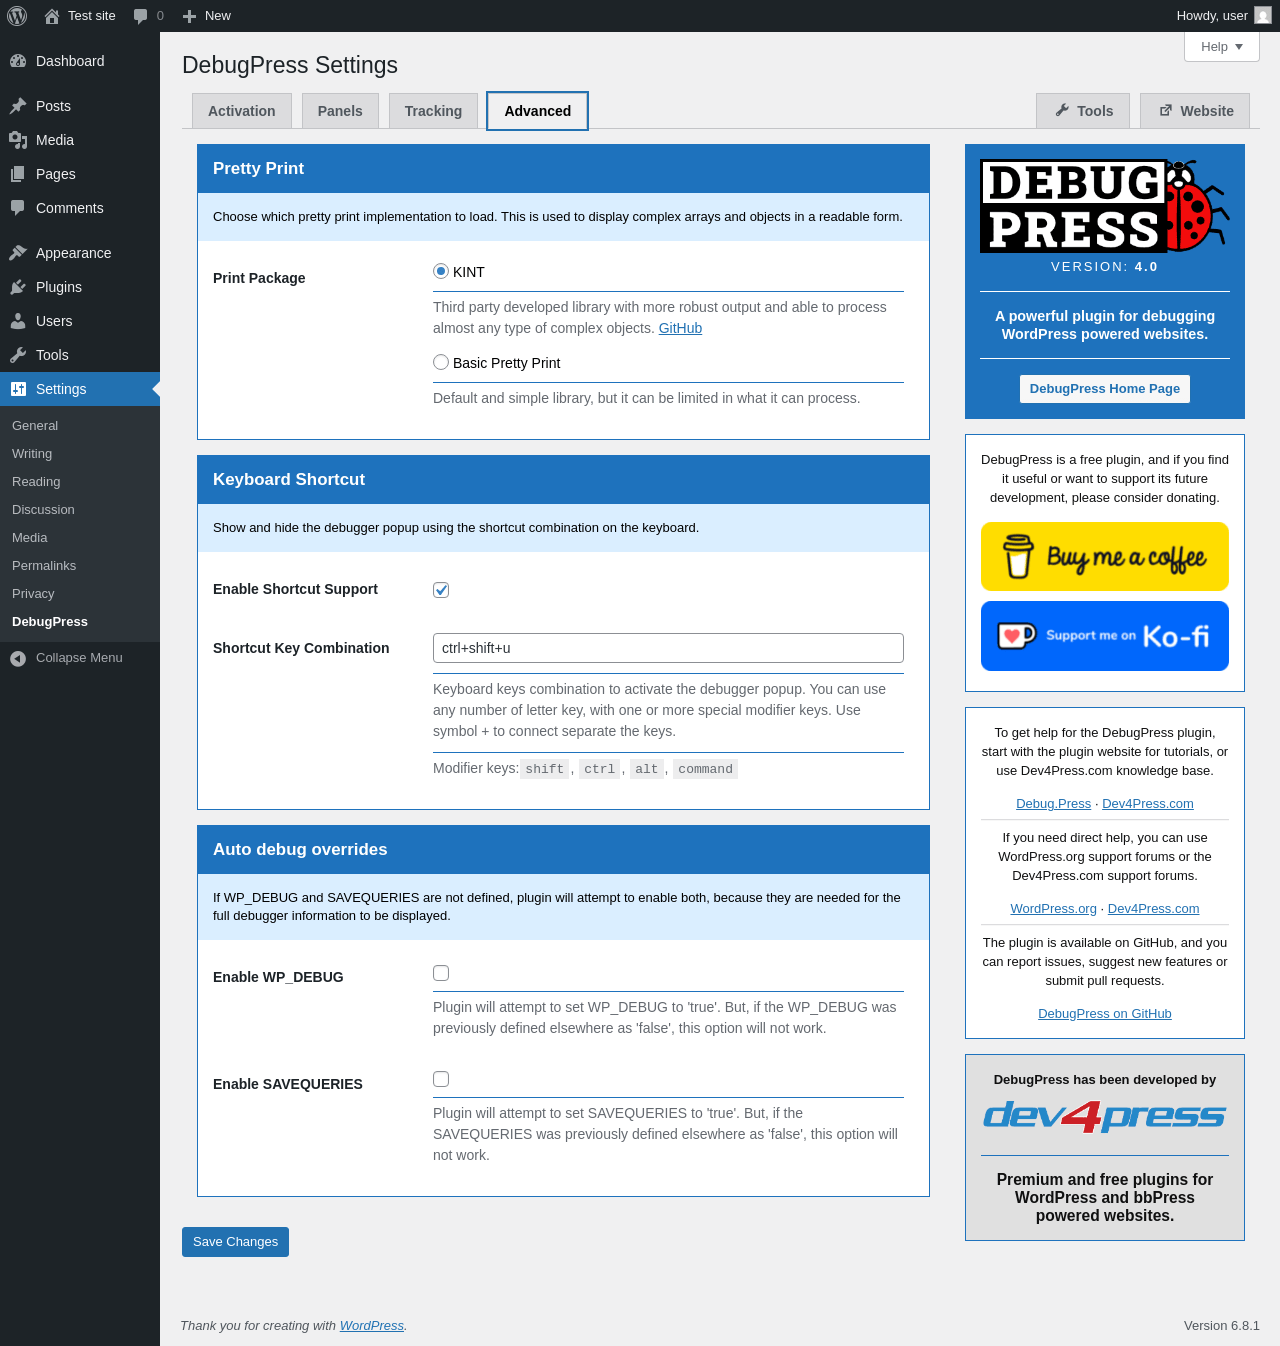Click the WordPress footer link
Screen dimensions: 1280x1346
[x=371, y=1326]
